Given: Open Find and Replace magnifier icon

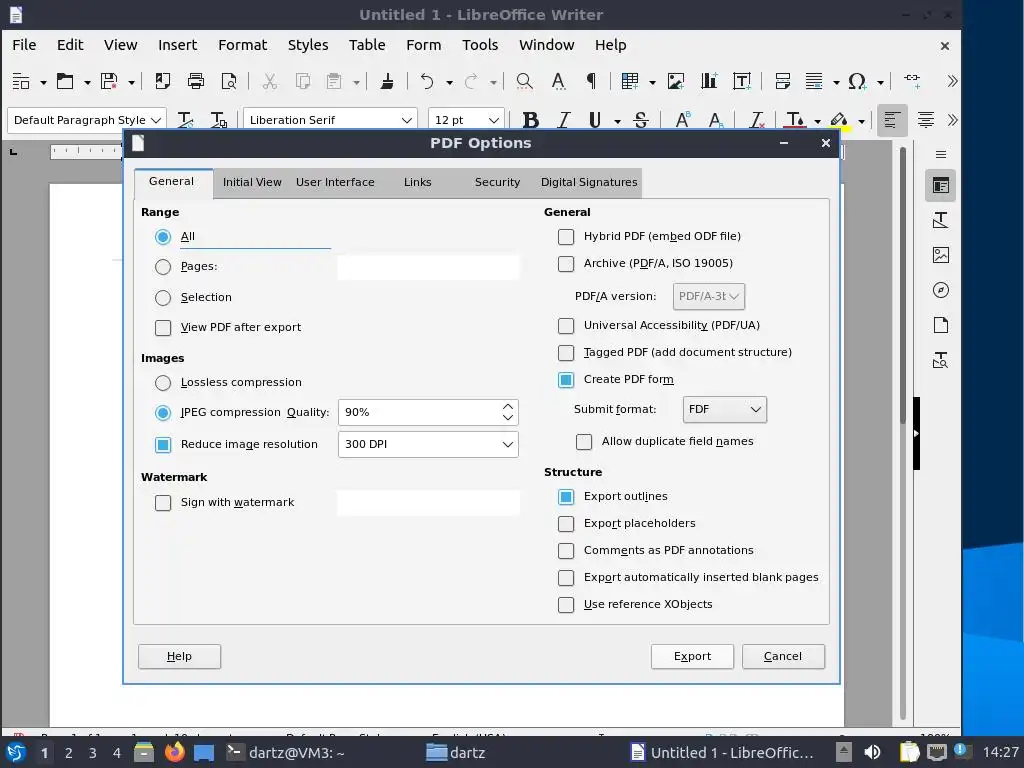Looking at the screenshot, I should coord(524,81).
